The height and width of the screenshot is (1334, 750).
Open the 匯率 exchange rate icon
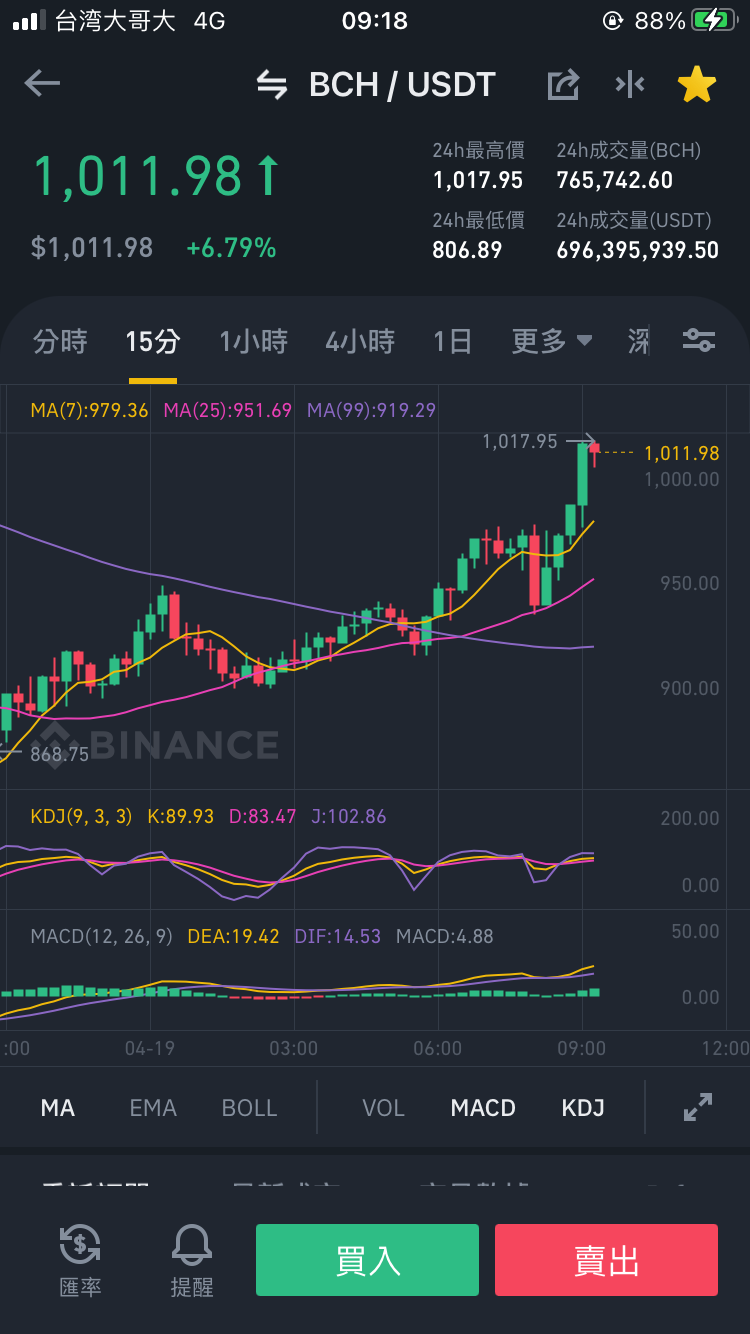[80, 1260]
